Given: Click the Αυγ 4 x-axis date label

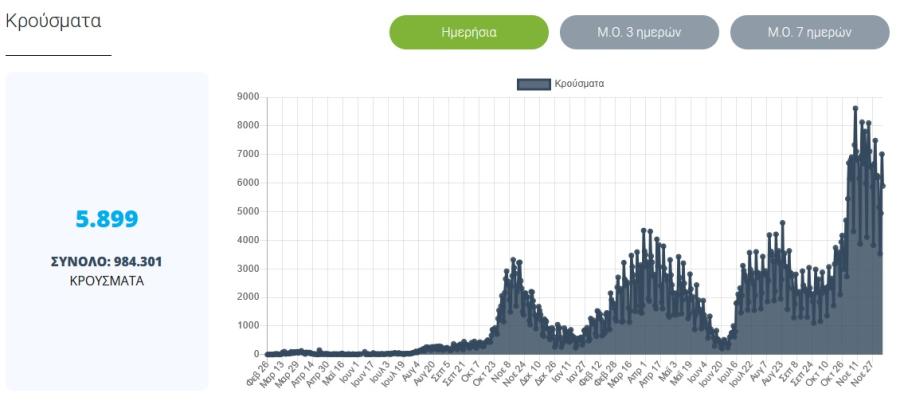Looking at the screenshot, I should 410,372.
